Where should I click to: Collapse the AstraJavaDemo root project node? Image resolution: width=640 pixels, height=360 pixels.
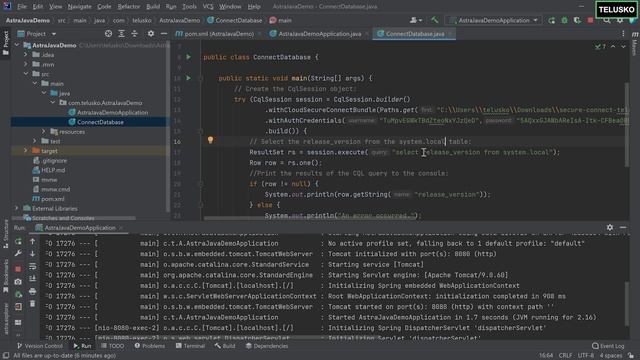17,45
